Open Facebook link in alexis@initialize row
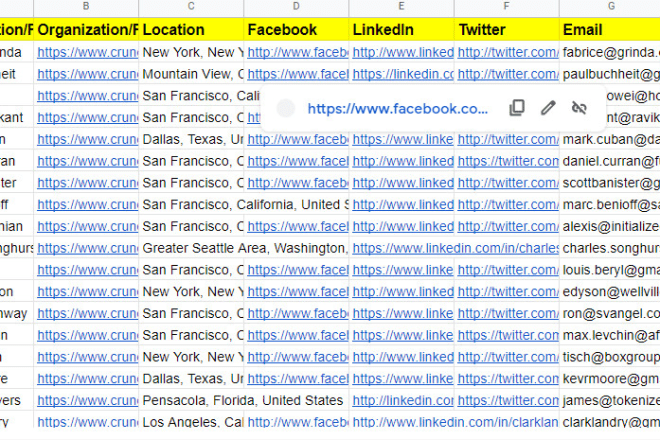This screenshot has height=440, width=660. coord(298,227)
